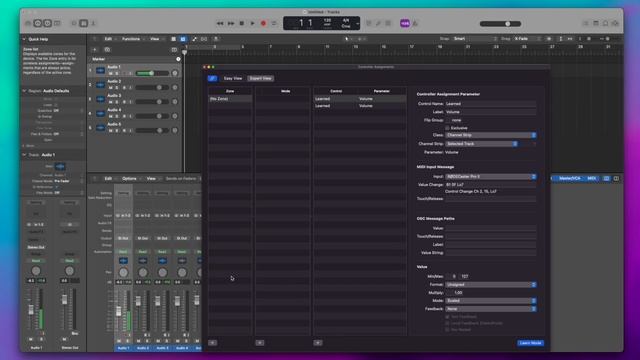This screenshot has width=640, height=360.
Task: Toggle the Quick Help button in control bar
Action: tap(47, 23)
